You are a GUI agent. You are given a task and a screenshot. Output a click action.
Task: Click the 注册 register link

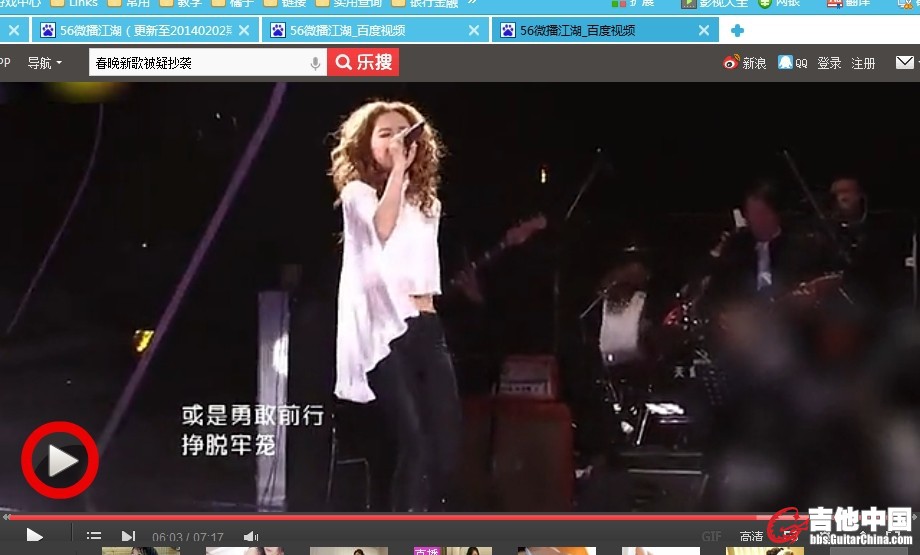[x=863, y=63]
